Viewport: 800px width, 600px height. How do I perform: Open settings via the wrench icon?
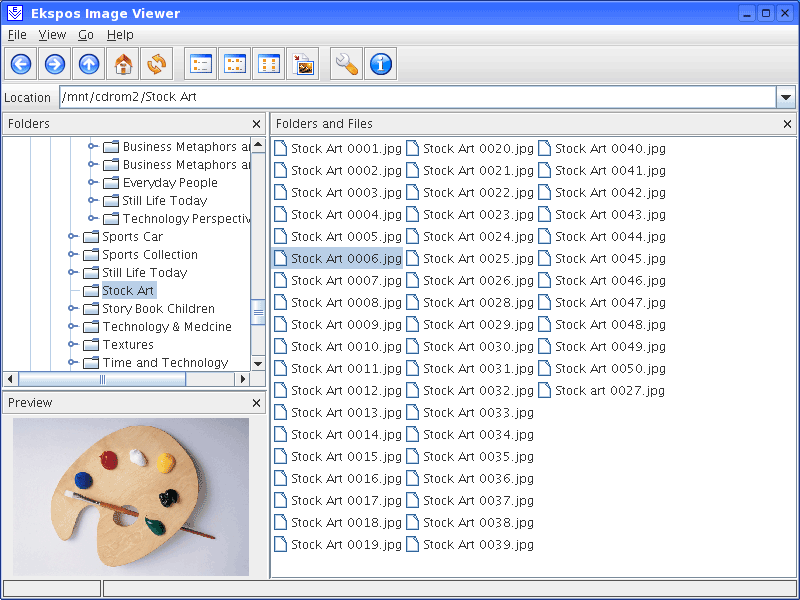[347, 65]
